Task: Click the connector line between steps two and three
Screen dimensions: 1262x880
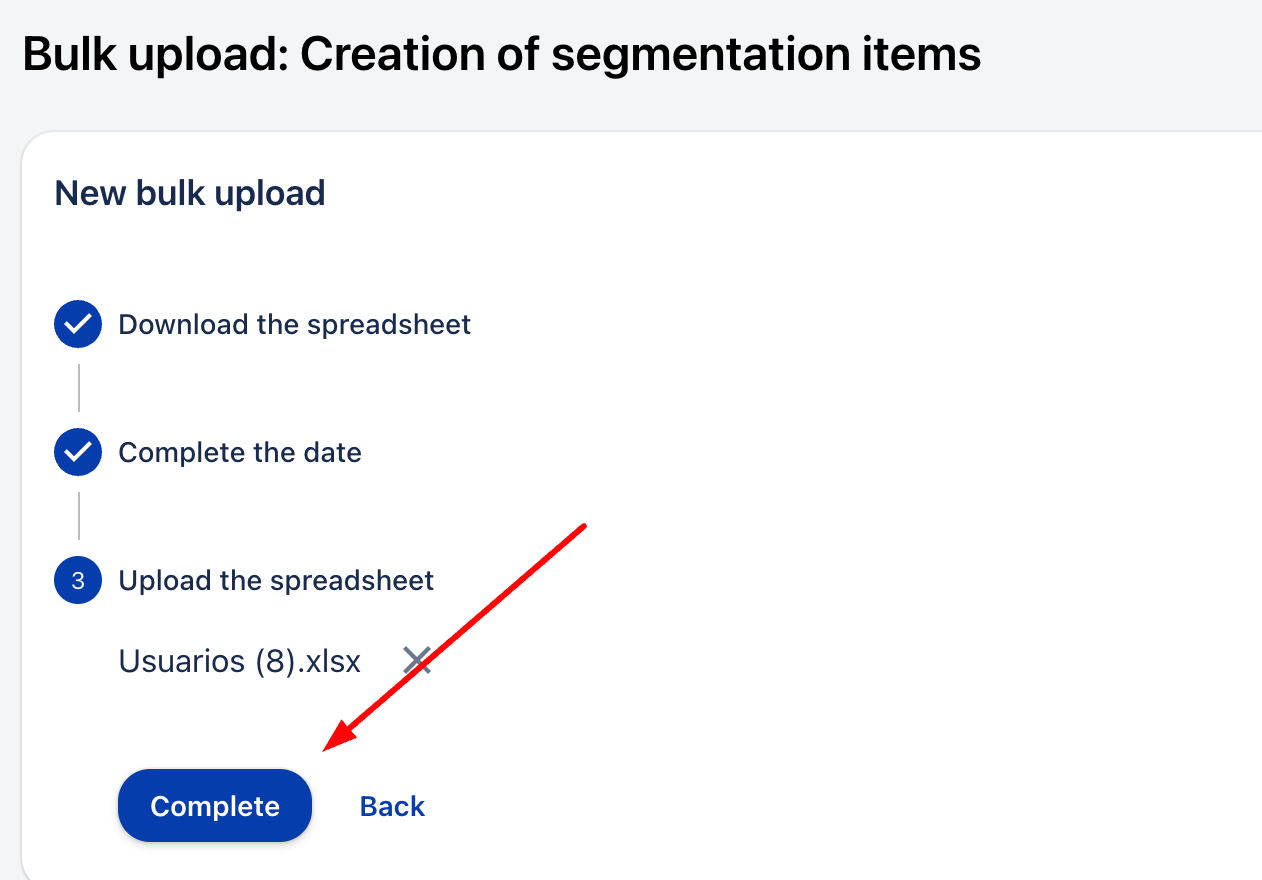Action: click(x=78, y=516)
